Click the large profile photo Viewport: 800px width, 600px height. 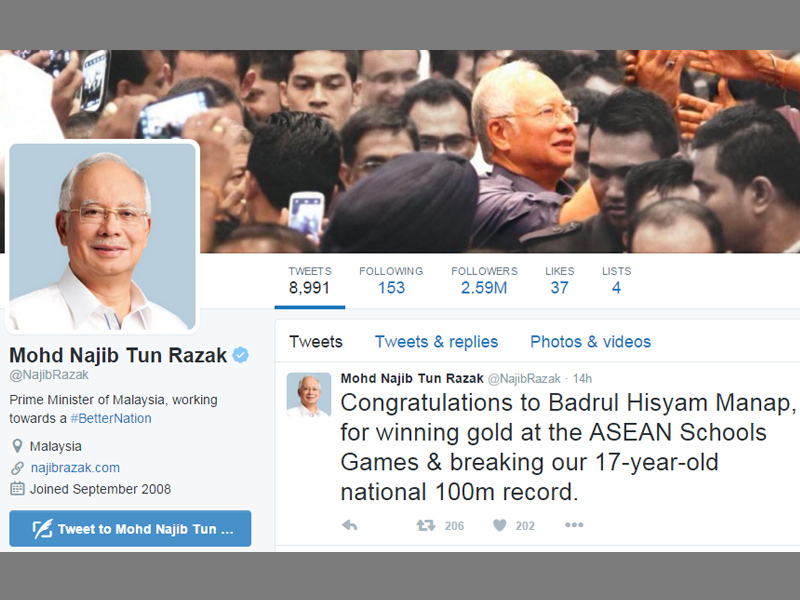[103, 237]
